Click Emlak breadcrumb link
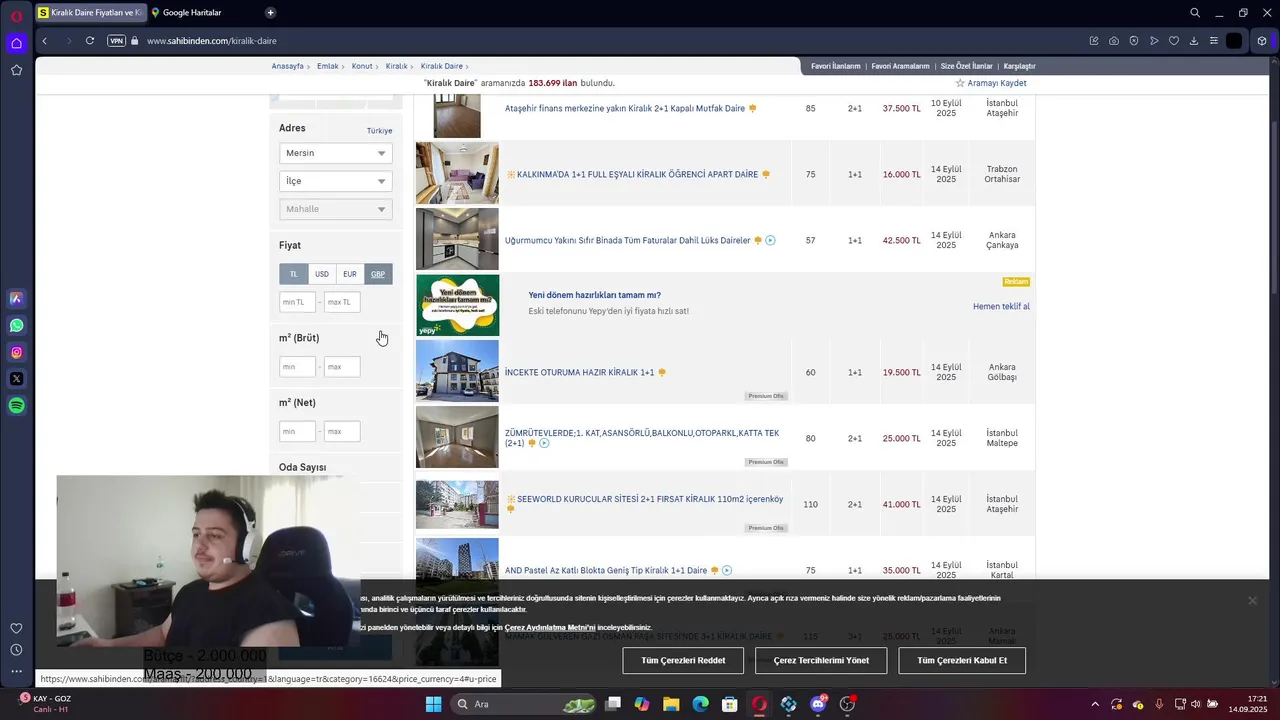The height and width of the screenshot is (720, 1280). click(327, 66)
